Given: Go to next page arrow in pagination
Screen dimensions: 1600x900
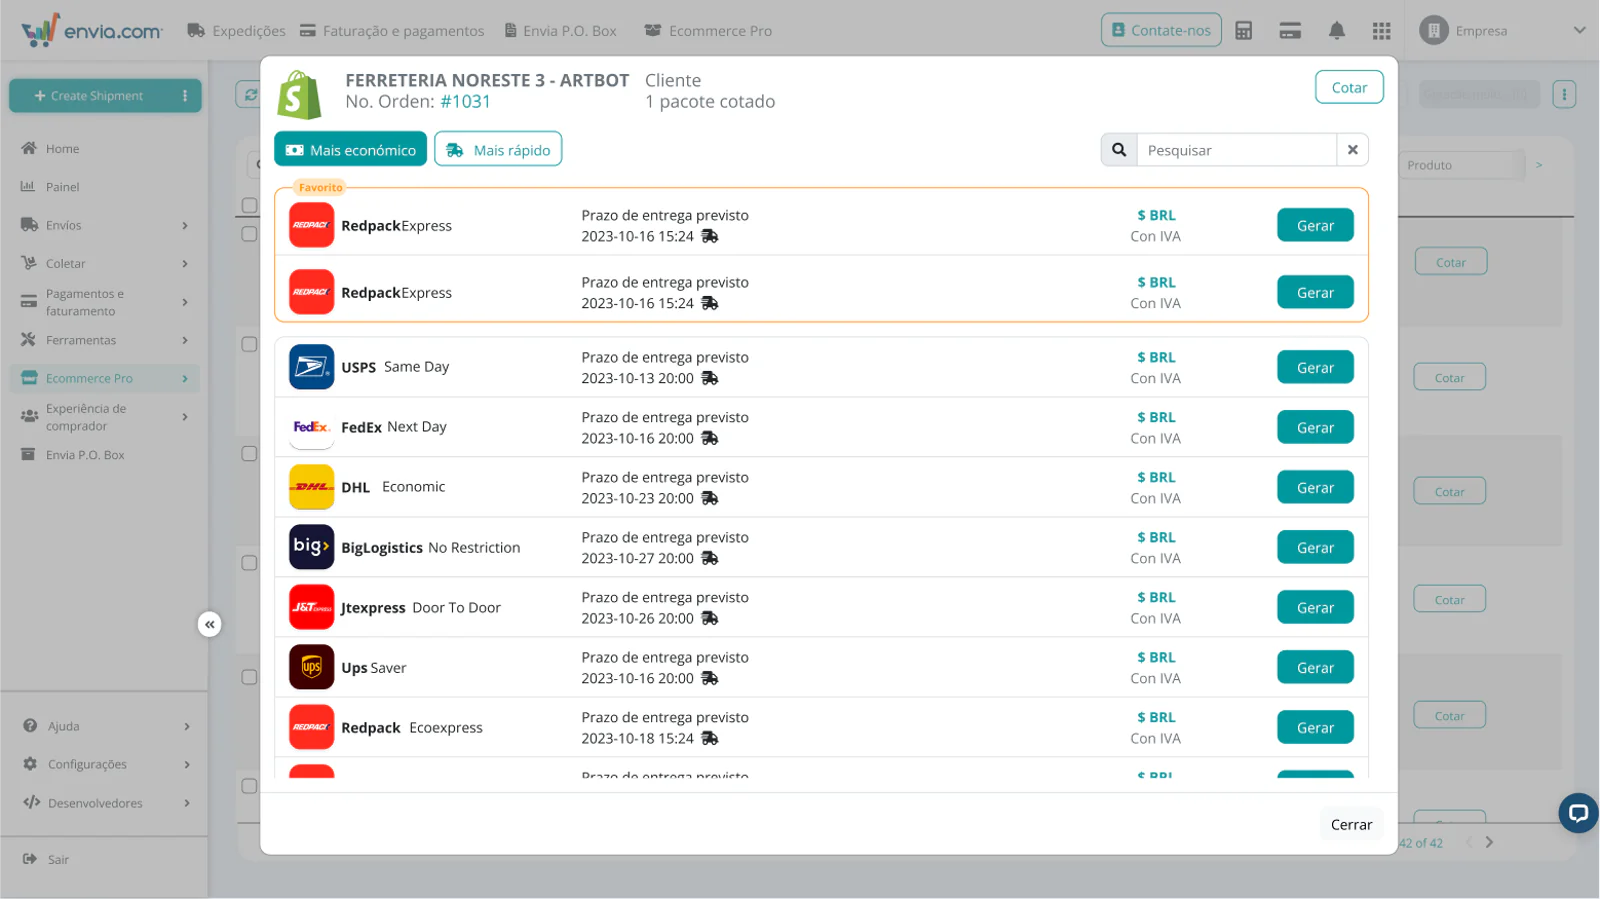Looking at the screenshot, I should coord(1489,842).
